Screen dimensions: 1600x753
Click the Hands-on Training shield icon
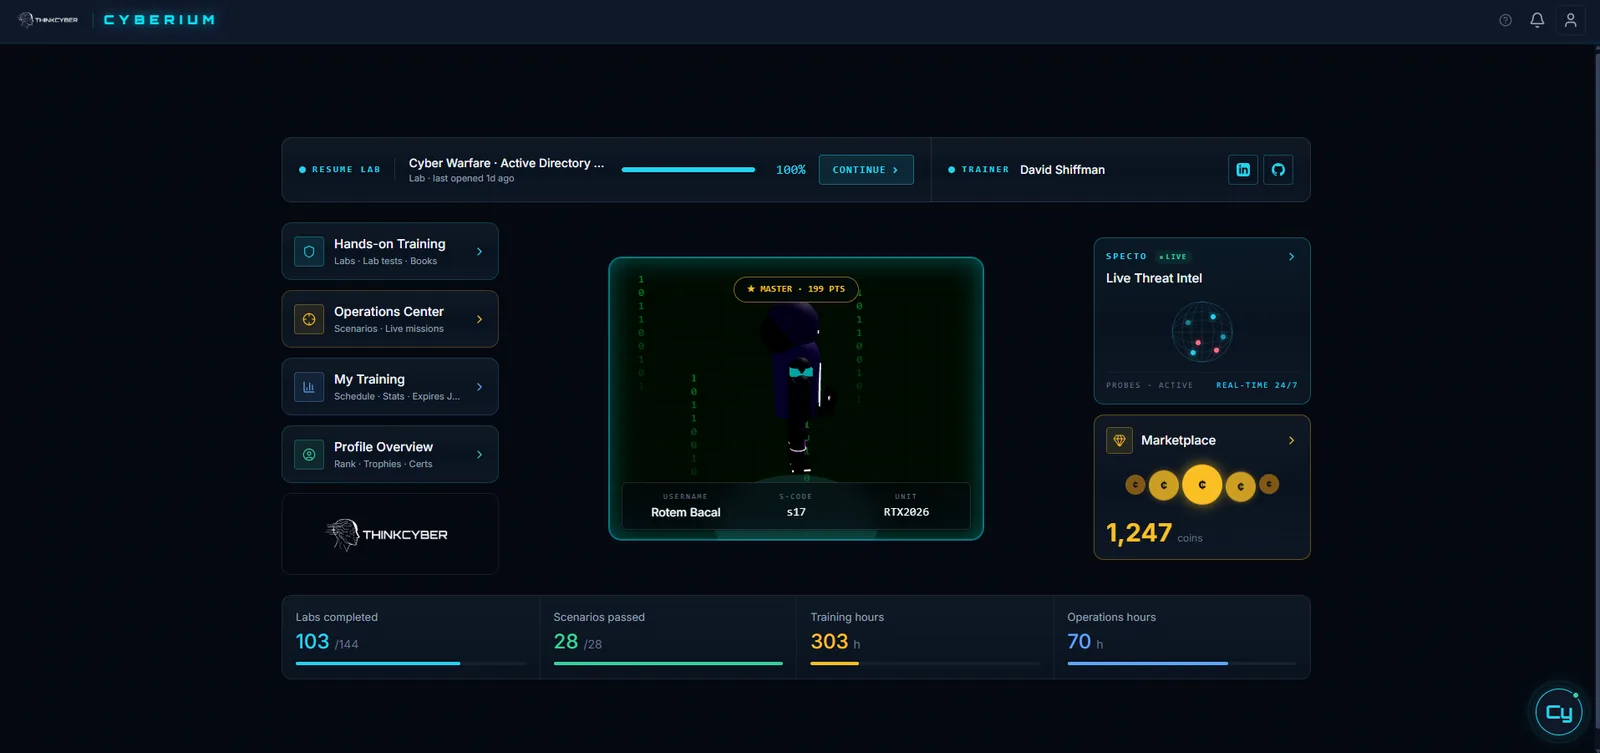[x=309, y=252]
